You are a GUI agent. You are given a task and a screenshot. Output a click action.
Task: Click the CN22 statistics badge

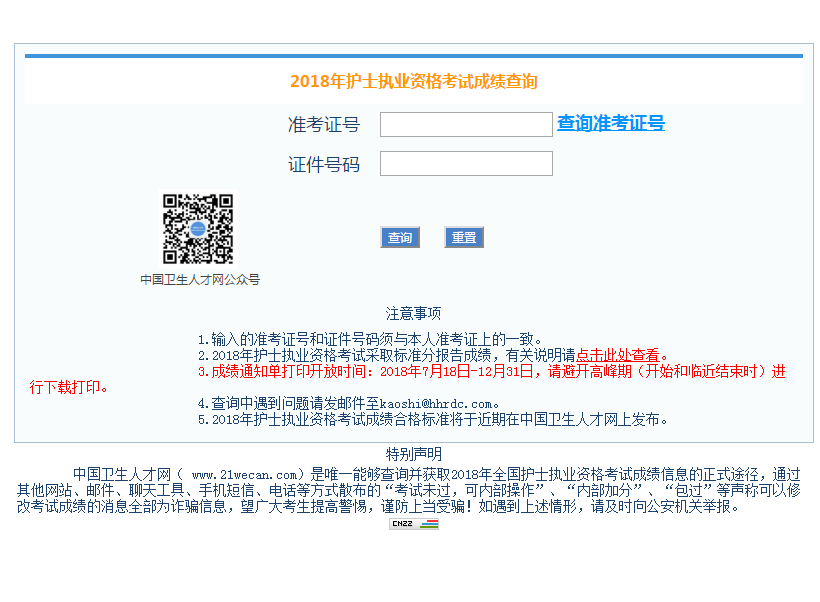click(412, 524)
